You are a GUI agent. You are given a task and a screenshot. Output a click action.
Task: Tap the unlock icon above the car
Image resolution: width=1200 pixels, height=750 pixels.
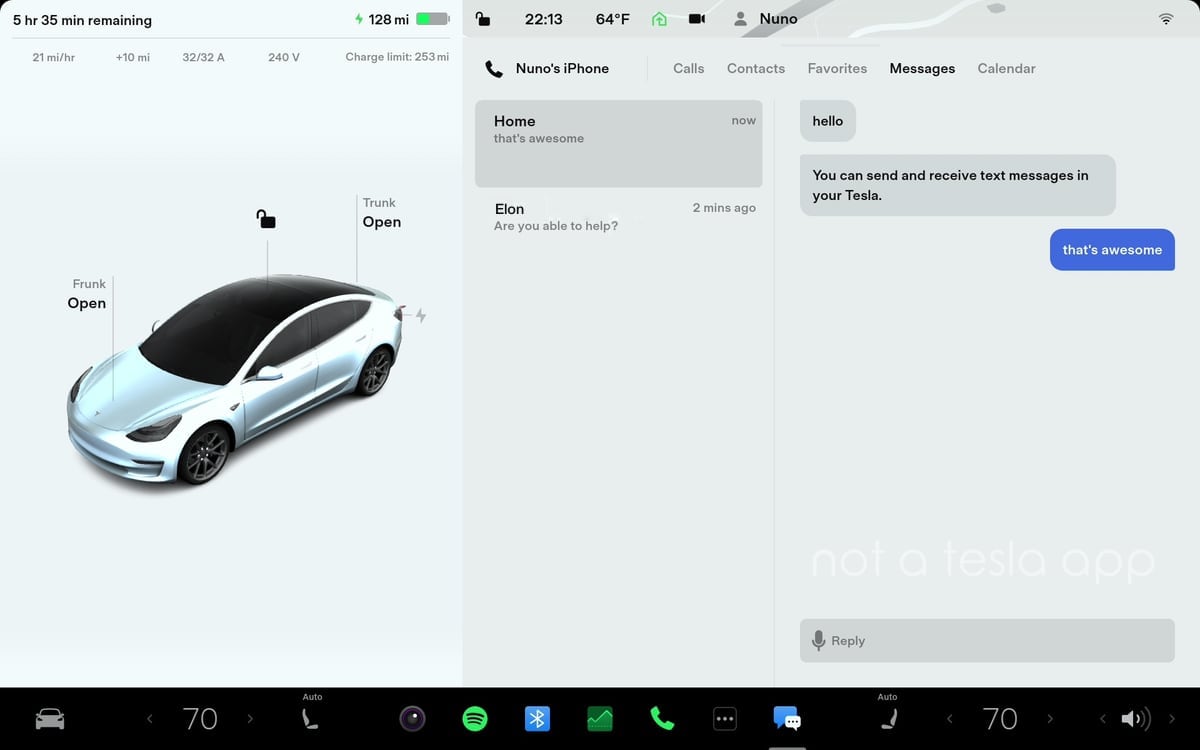coord(266,219)
